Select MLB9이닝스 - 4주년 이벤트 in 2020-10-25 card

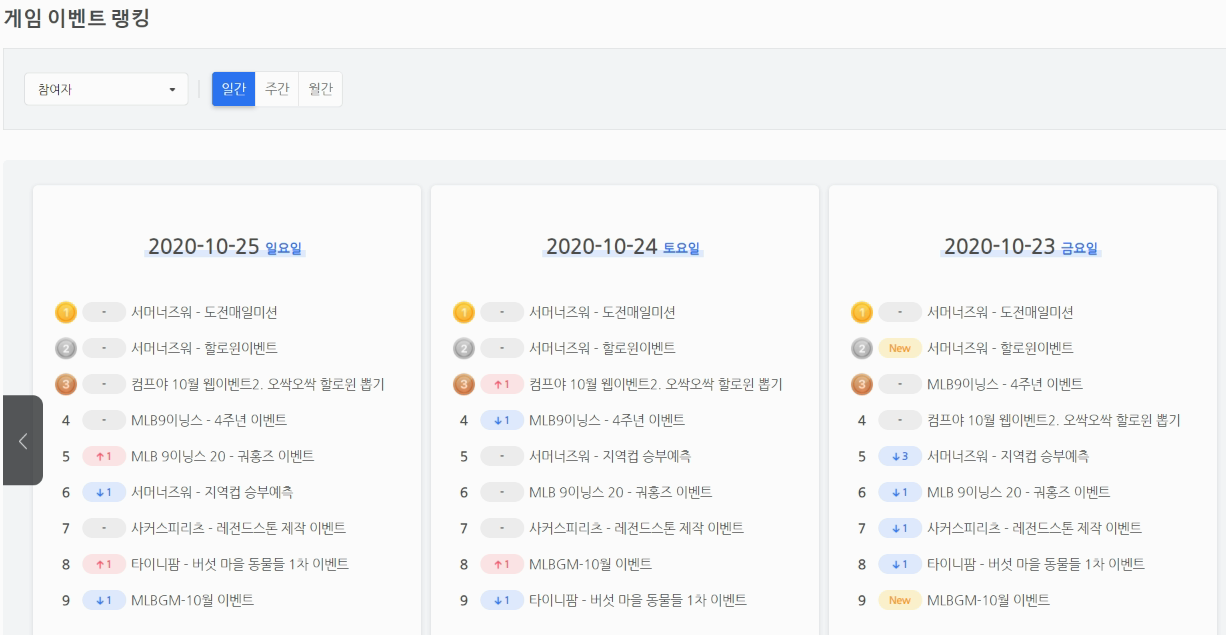(209, 420)
